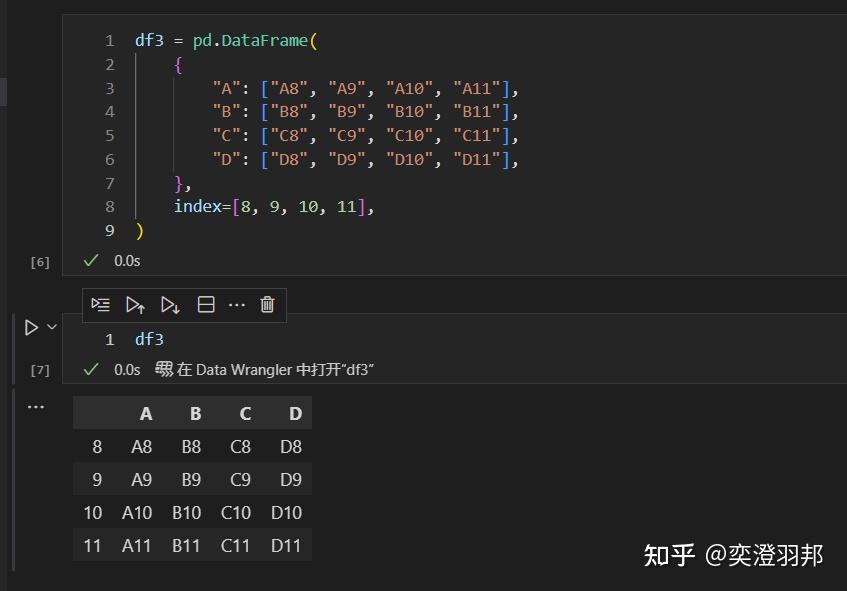Click the green success checkmark of cell [6]
Viewport: 847px width, 591px height.
pyautogui.click(x=90, y=260)
